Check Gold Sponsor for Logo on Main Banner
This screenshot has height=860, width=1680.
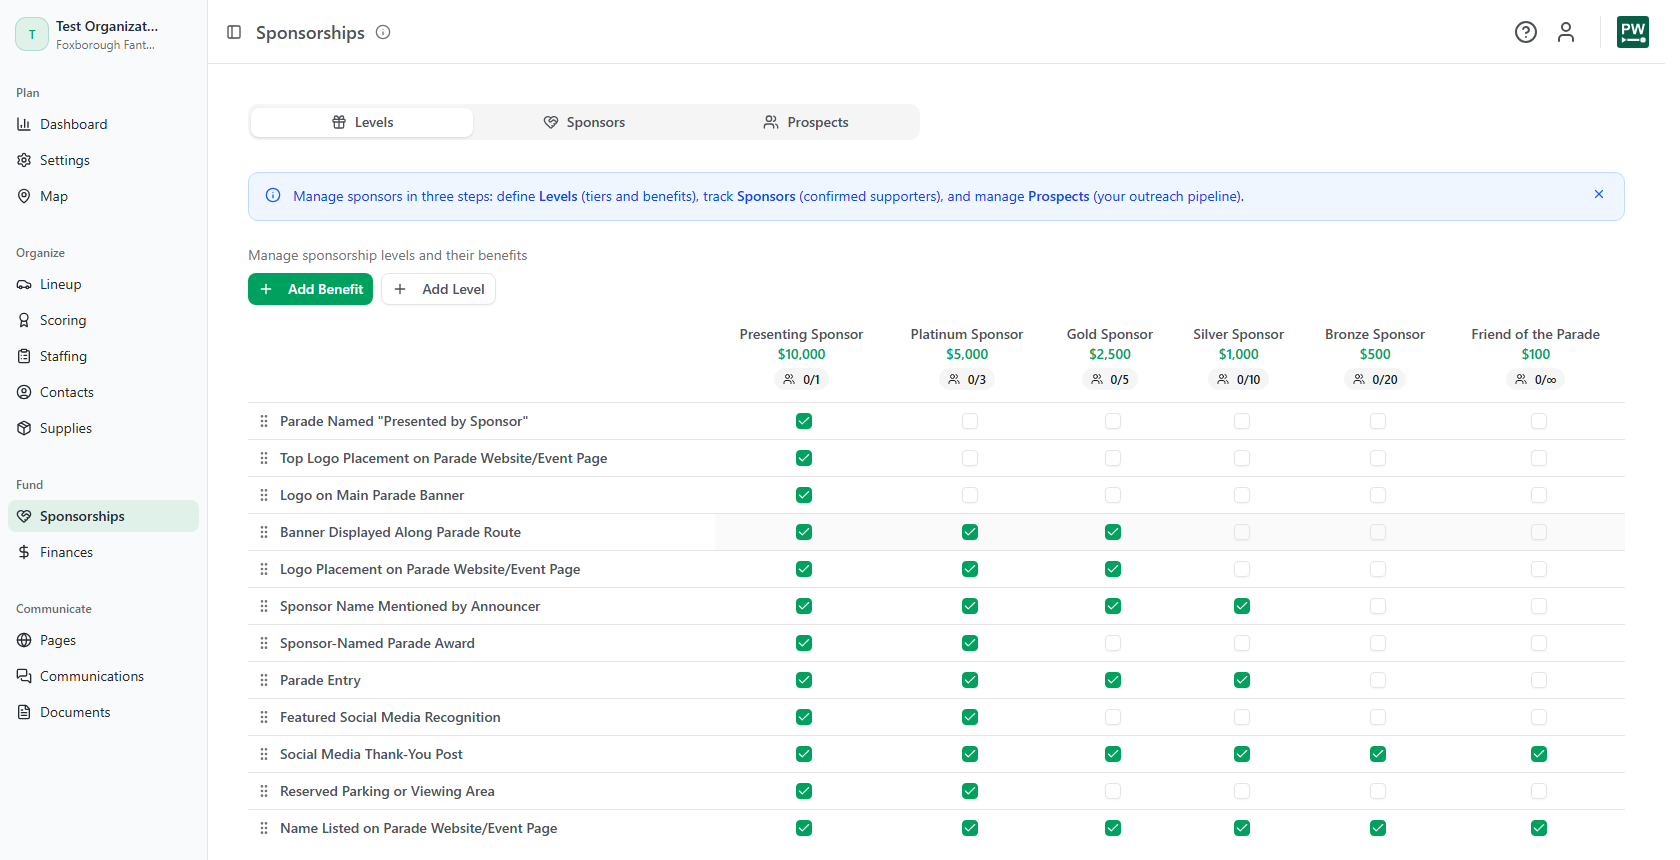tap(1113, 495)
